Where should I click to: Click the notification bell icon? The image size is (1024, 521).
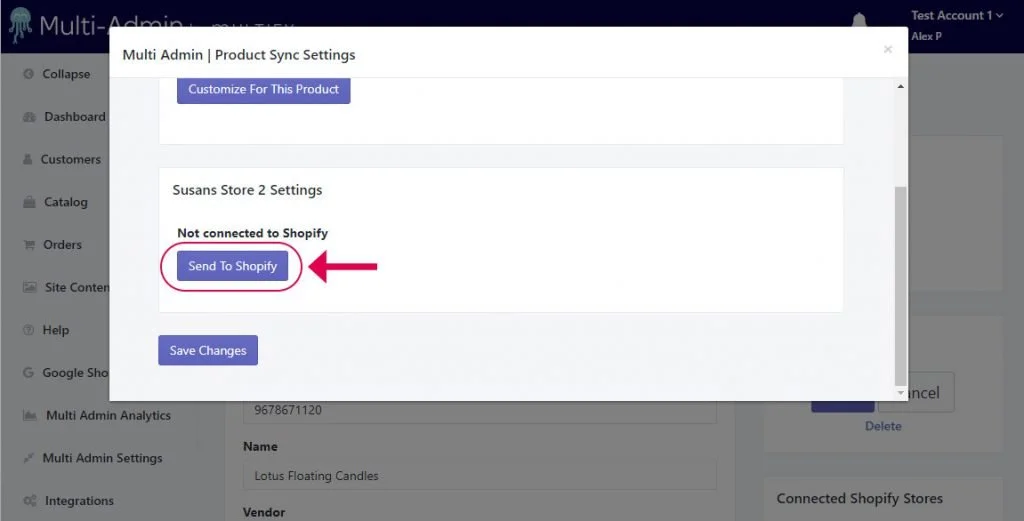(859, 20)
